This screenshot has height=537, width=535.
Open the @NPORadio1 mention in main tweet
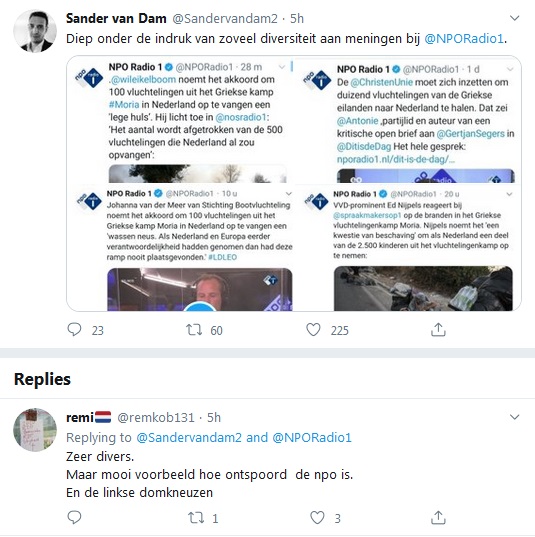coord(464,38)
